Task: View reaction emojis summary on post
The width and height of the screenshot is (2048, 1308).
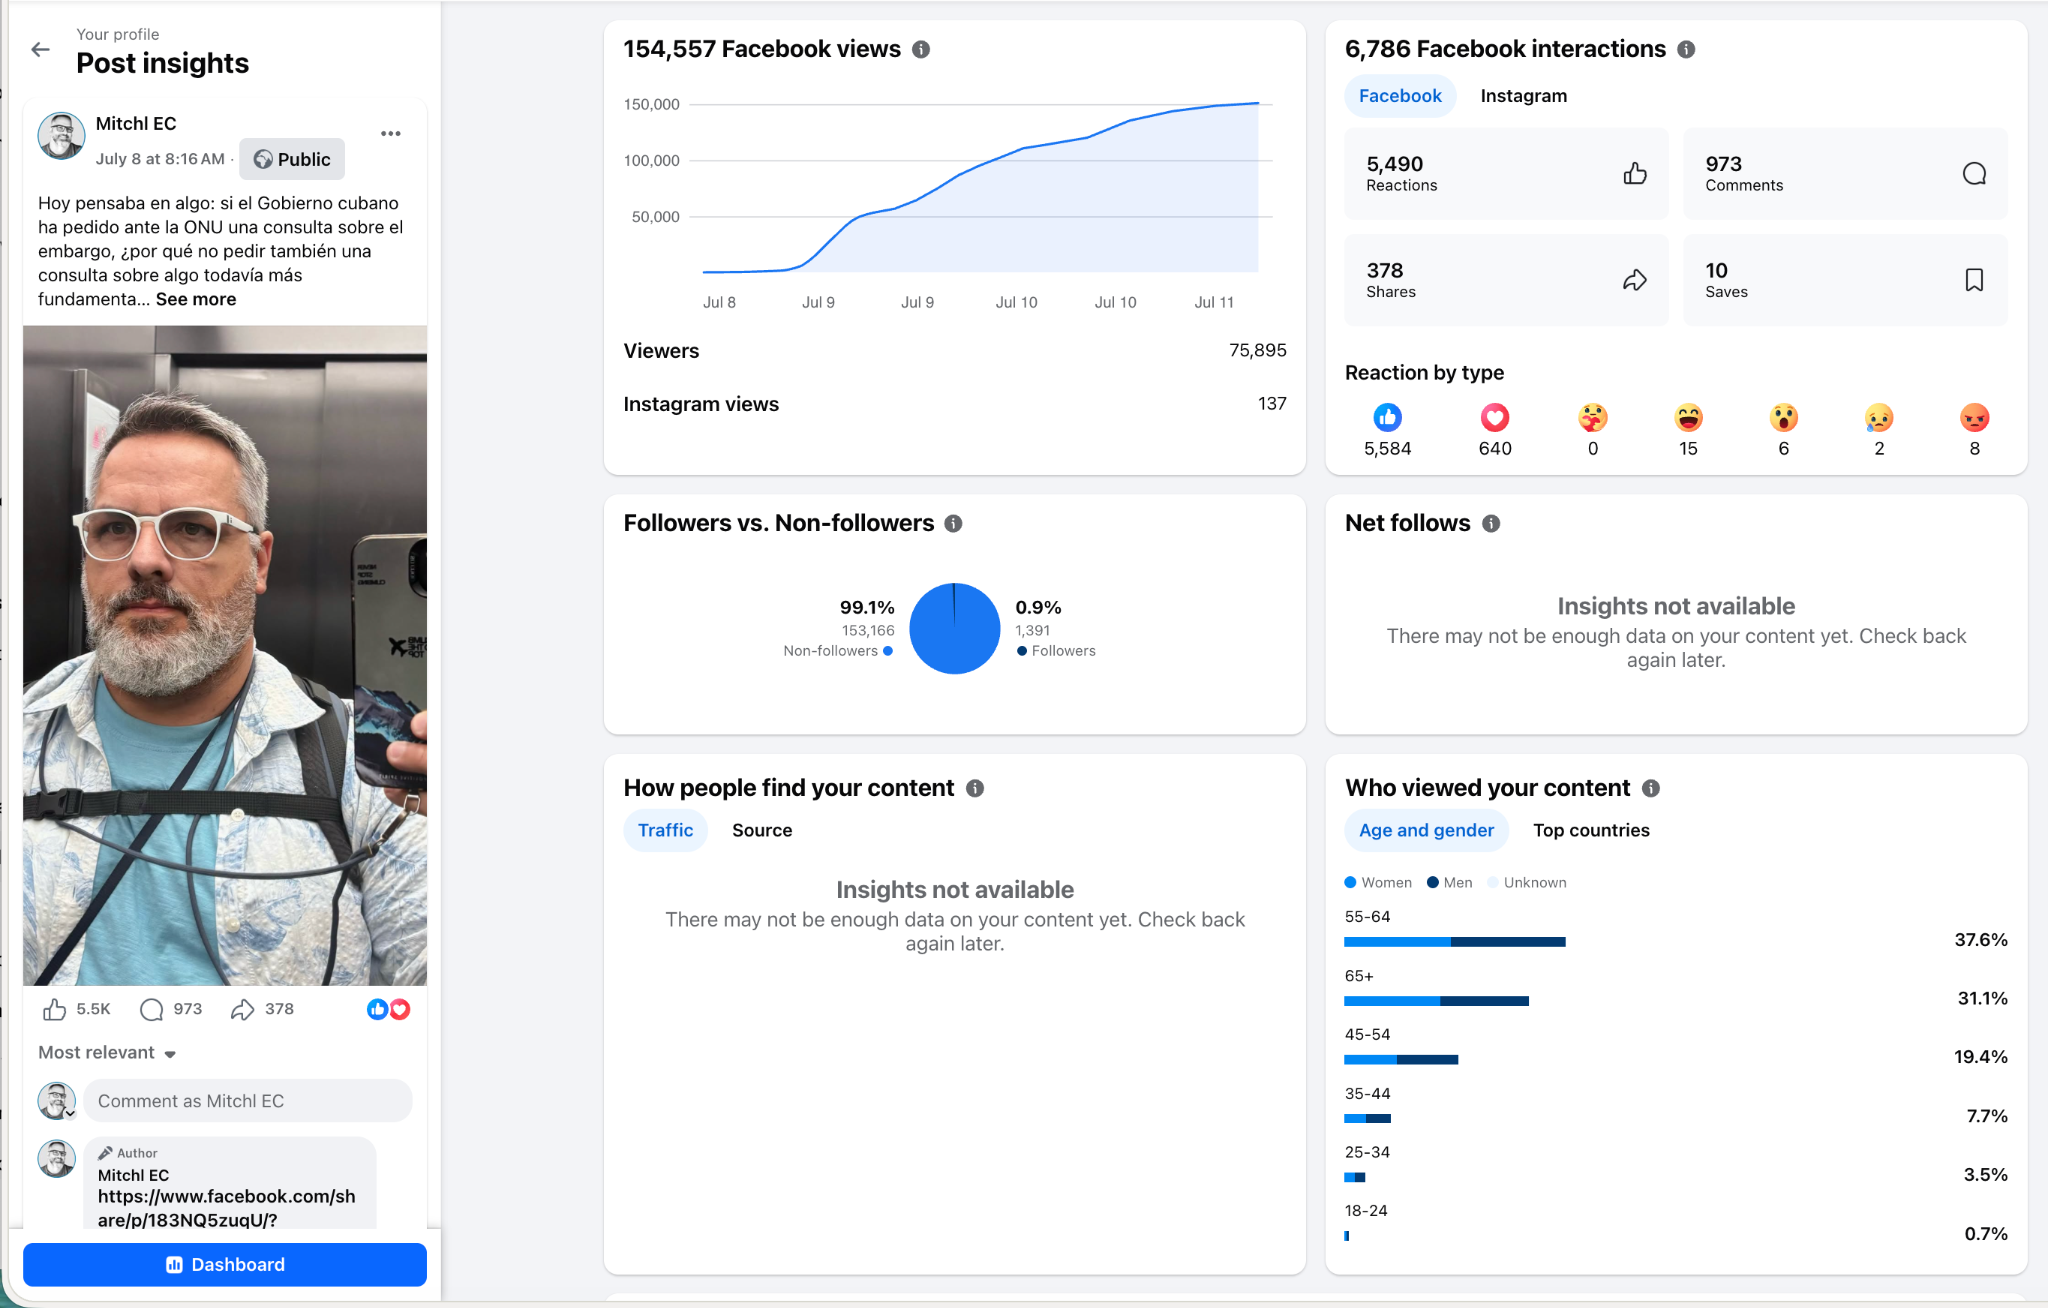Action: [x=389, y=1009]
